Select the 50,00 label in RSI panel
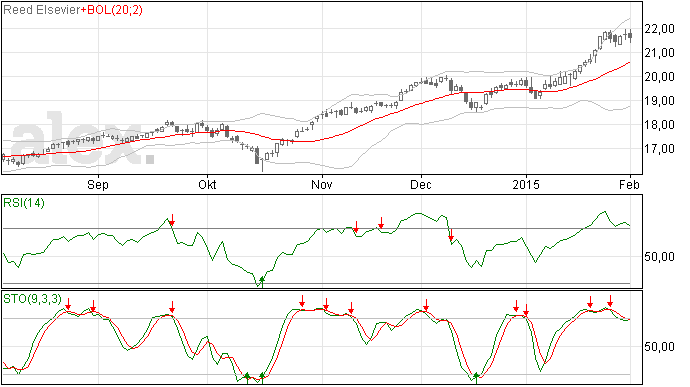This screenshot has height=387, width=690. click(x=659, y=257)
